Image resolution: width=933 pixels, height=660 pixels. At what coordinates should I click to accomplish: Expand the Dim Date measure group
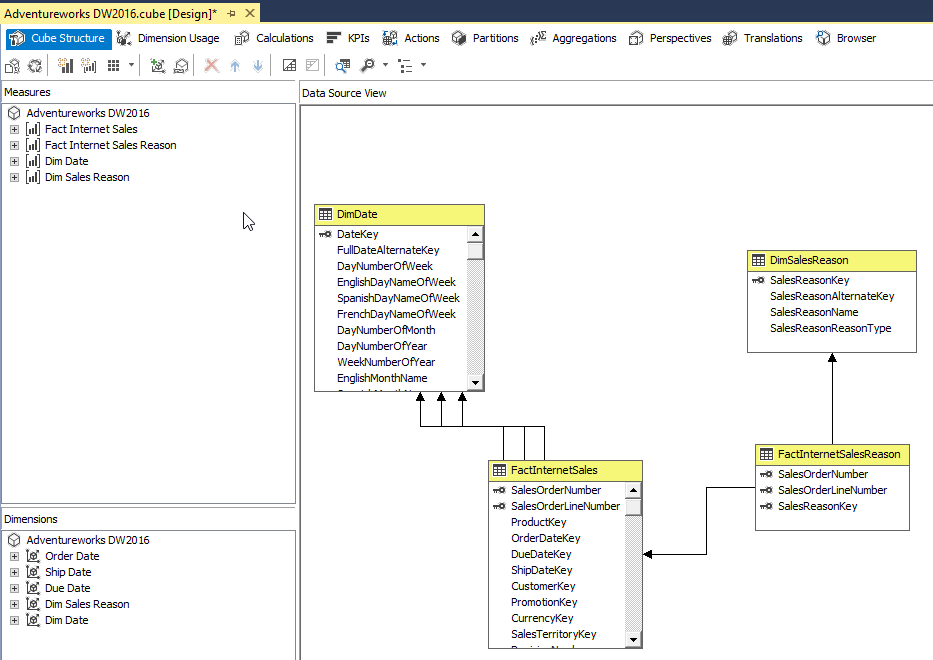(14, 161)
